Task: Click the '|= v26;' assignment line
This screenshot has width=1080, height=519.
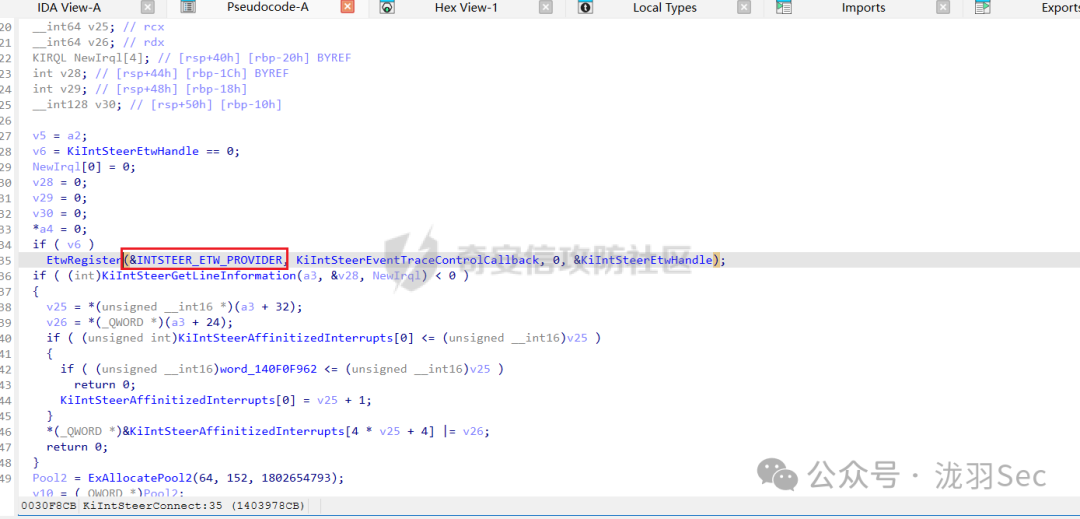Action: 268,431
